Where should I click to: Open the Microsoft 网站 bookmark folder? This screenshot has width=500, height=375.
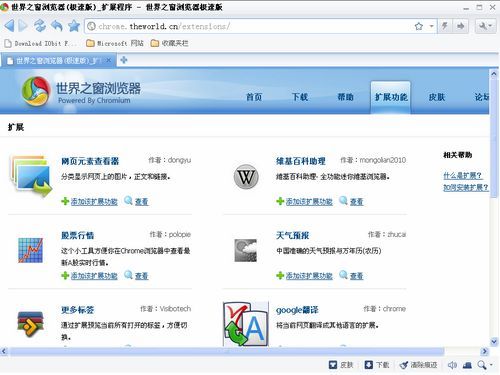click(115, 43)
